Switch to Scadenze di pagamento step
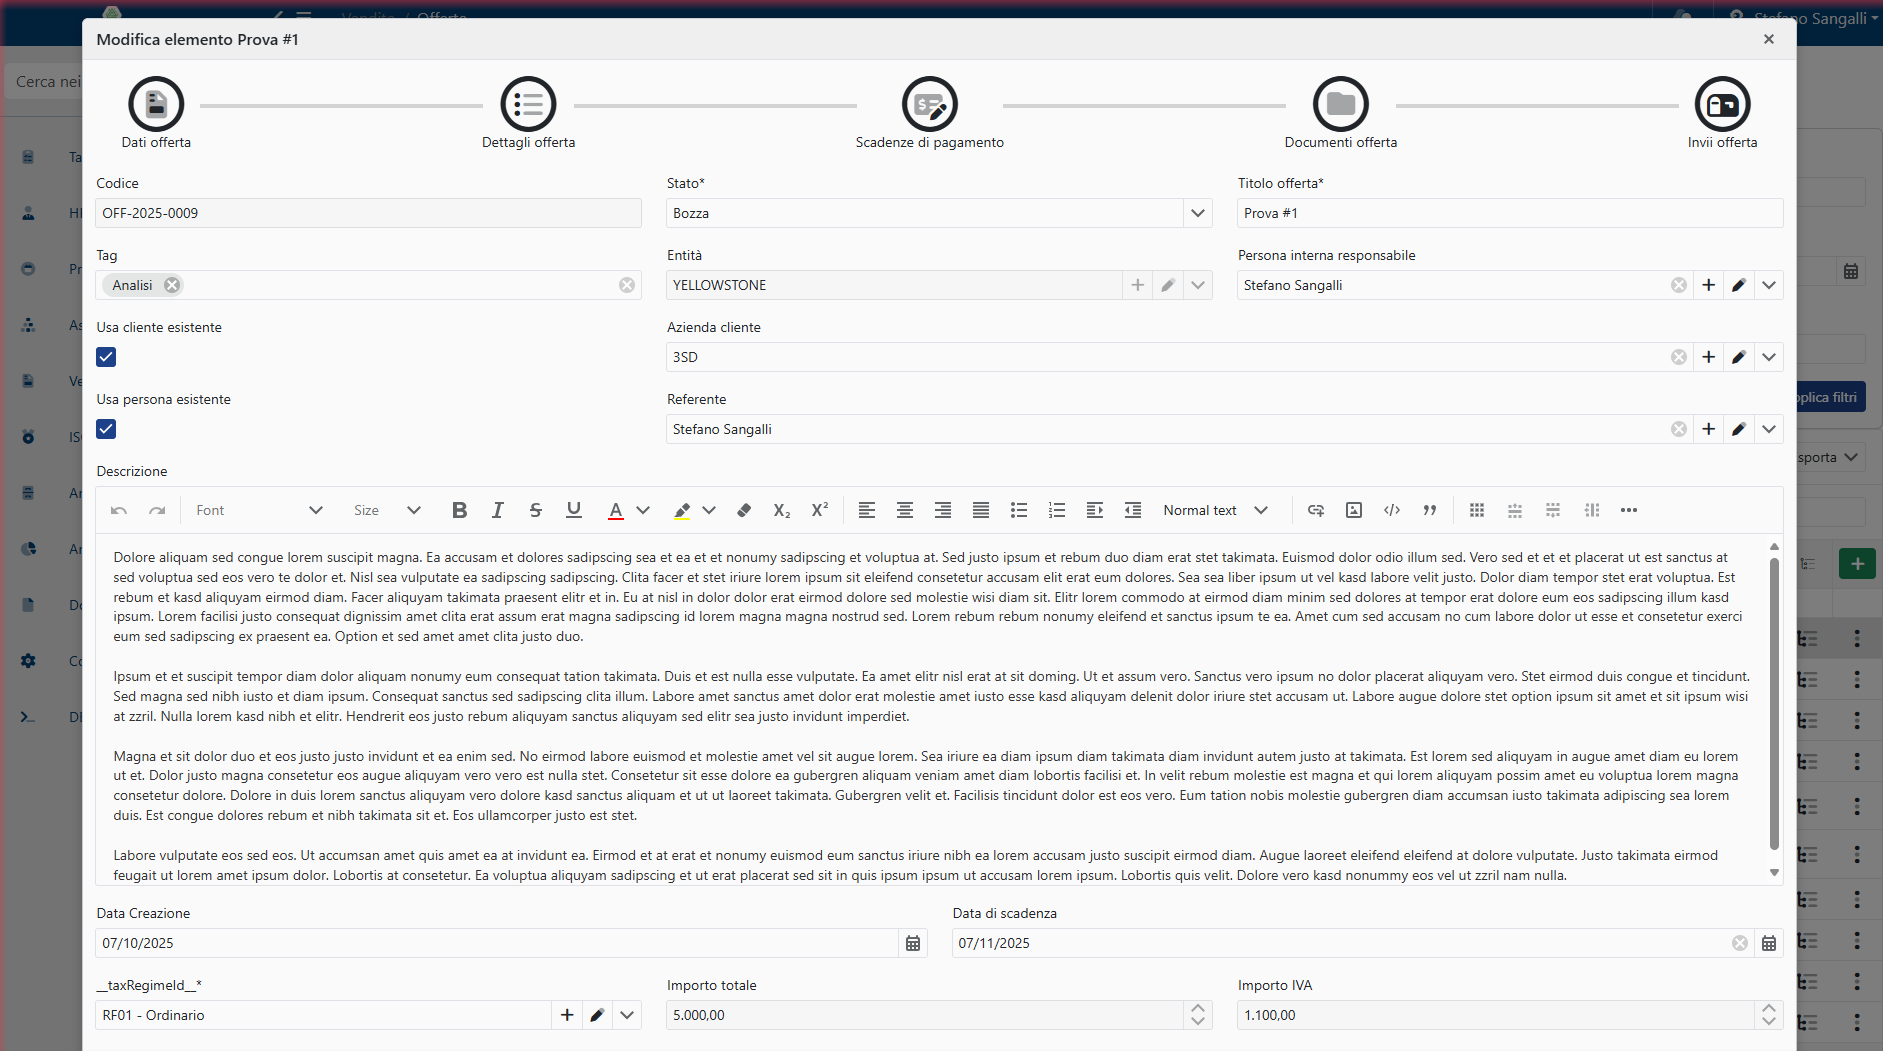The width and height of the screenshot is (1883, 1051). click(929, 105)
